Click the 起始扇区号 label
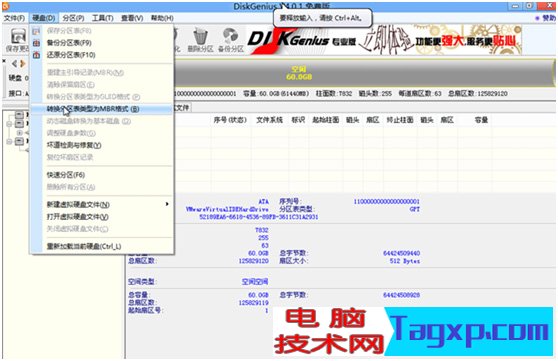The width and height of the screenshot is (558, 361). 146,310
